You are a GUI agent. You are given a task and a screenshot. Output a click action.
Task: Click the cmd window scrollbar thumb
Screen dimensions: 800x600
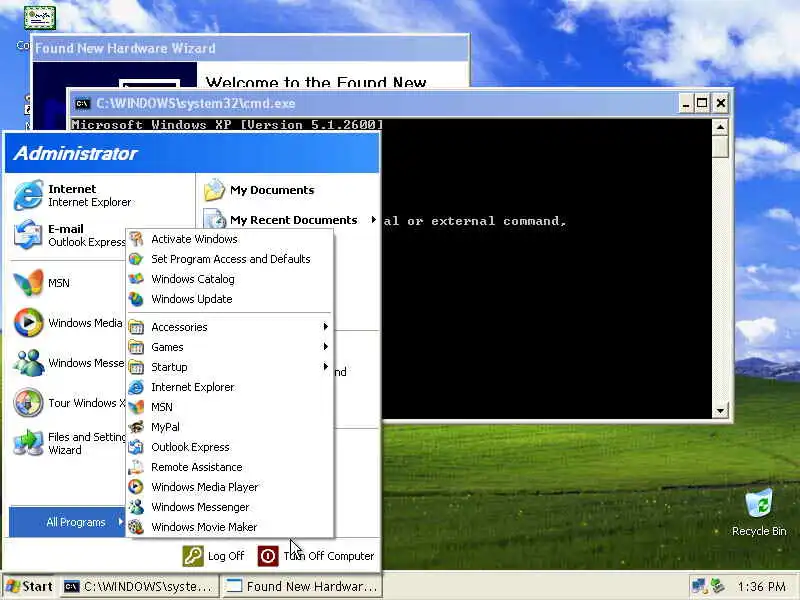[720, 147]
